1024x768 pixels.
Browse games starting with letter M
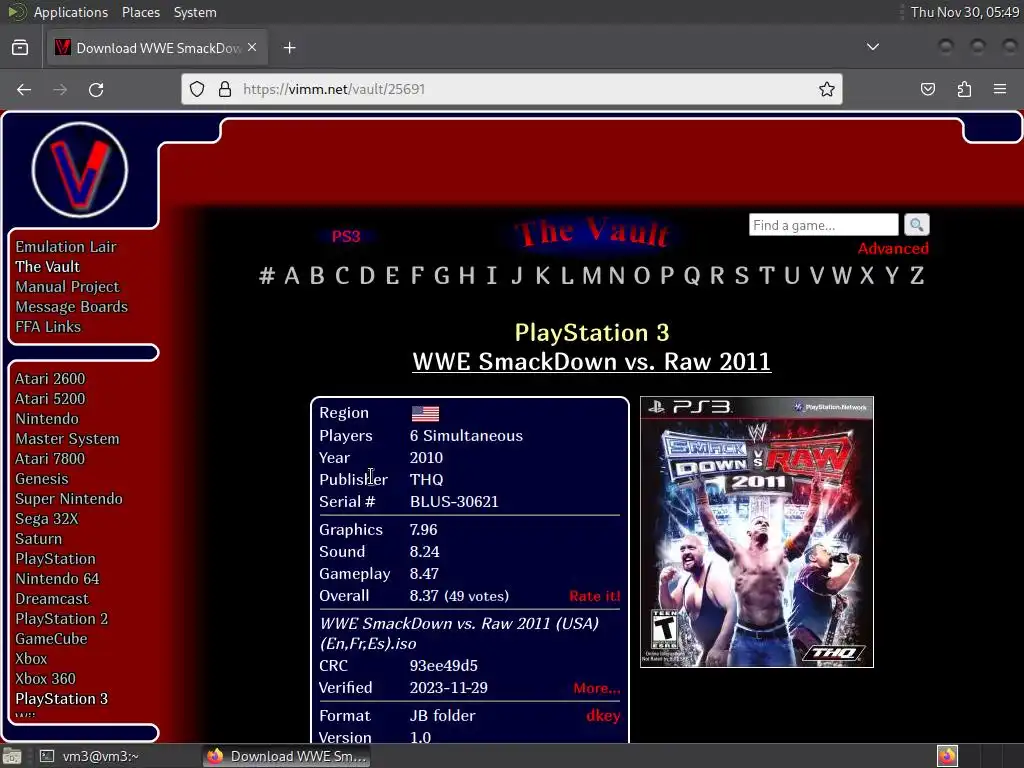click(x=592, y=276)
